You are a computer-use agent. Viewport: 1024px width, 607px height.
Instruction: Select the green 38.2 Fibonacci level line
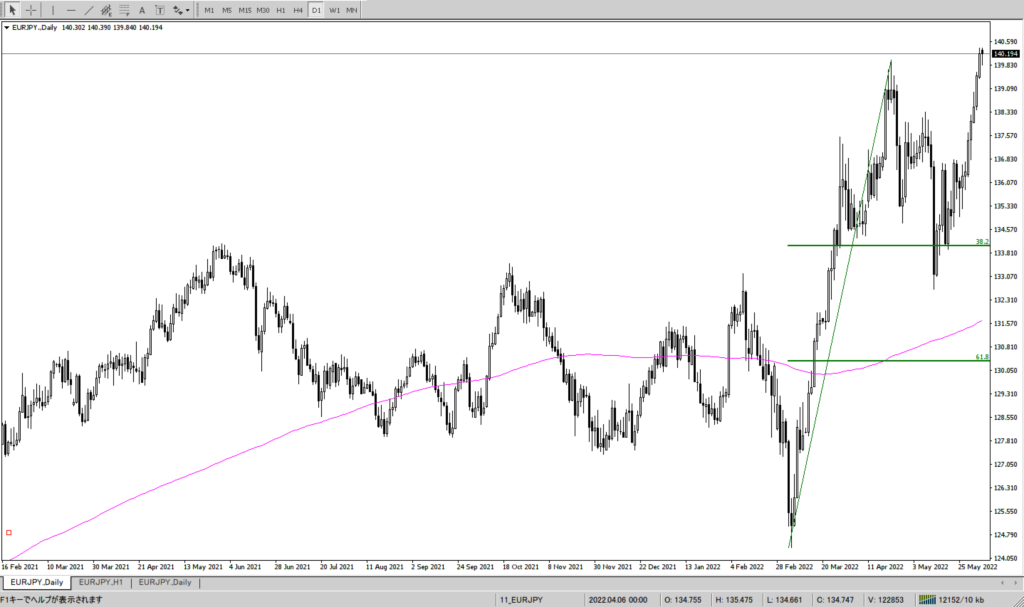coord(880,245)
